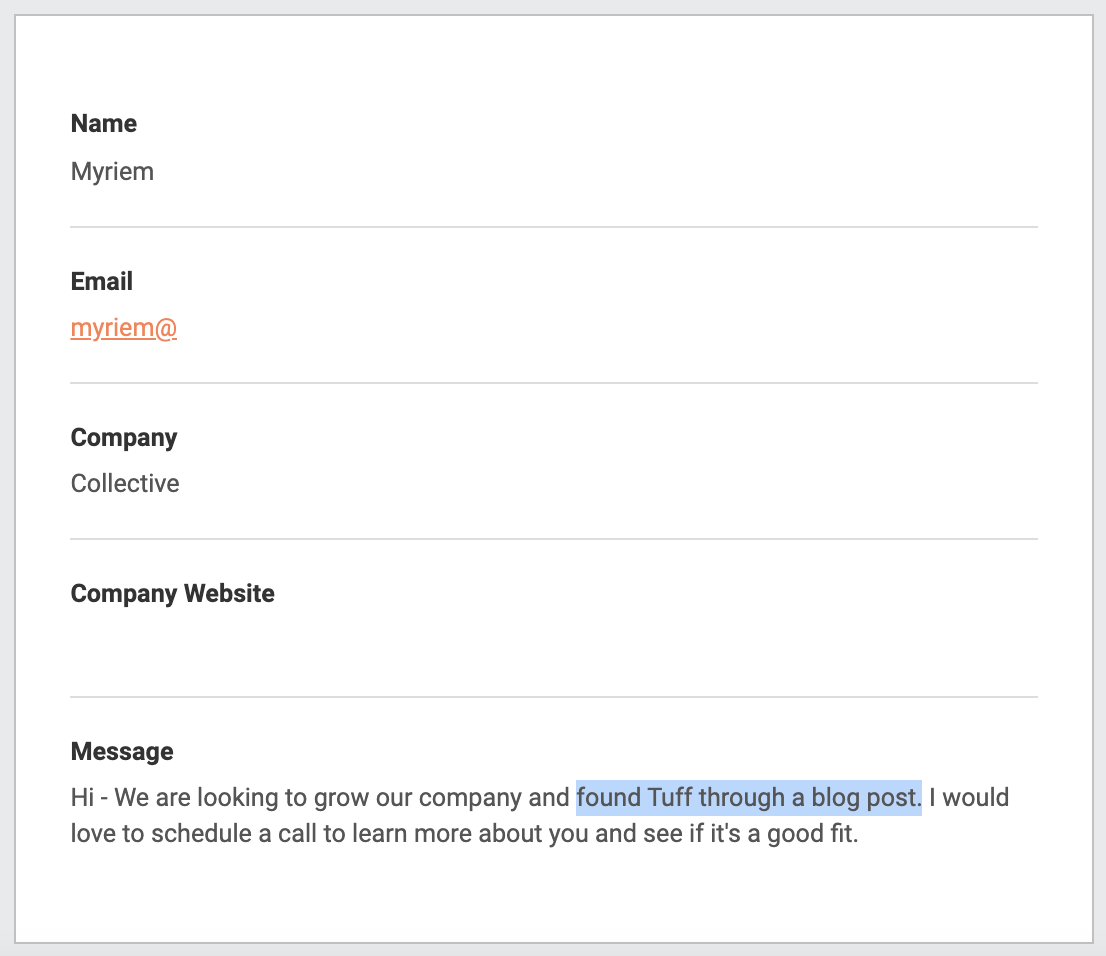The width and height of the screenshot is (1106, 956).
Task: Click the Message field label
Action: (122, 752)
